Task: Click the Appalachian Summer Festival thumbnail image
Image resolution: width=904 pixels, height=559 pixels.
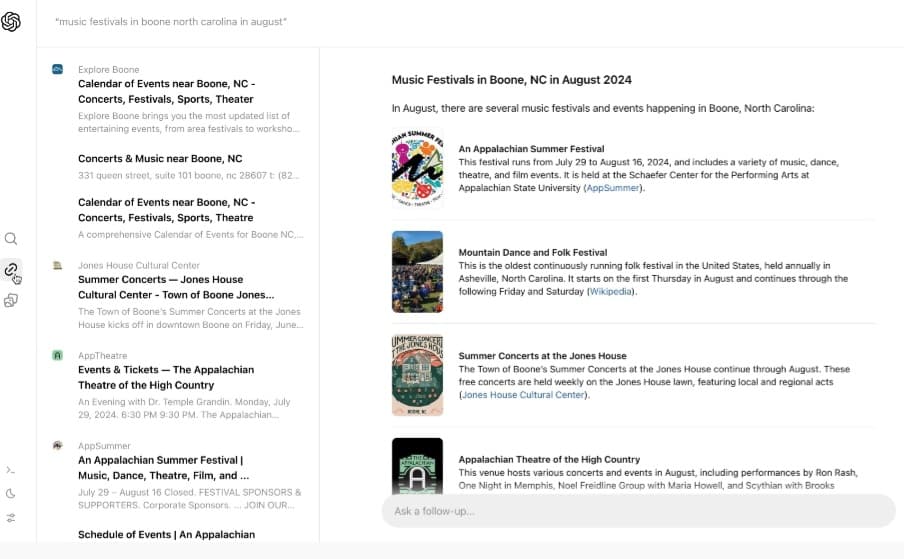Action: (417, 166)
